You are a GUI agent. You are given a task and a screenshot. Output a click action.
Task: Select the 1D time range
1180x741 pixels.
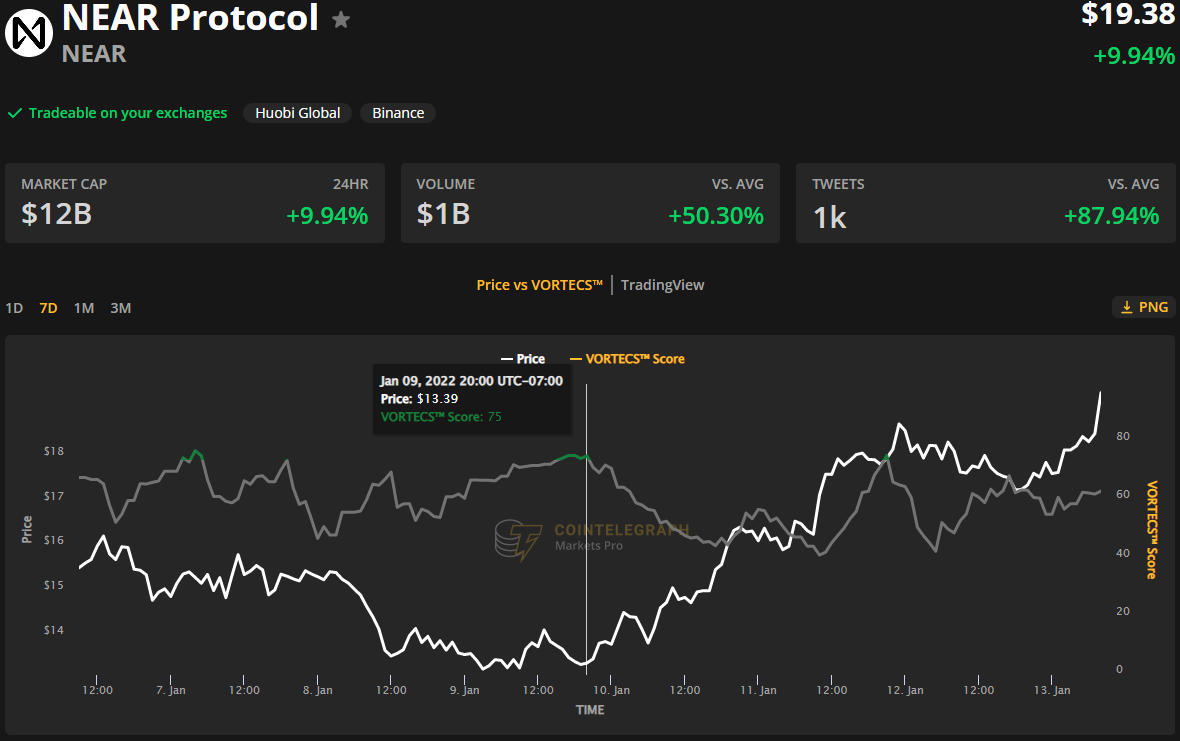14,308
